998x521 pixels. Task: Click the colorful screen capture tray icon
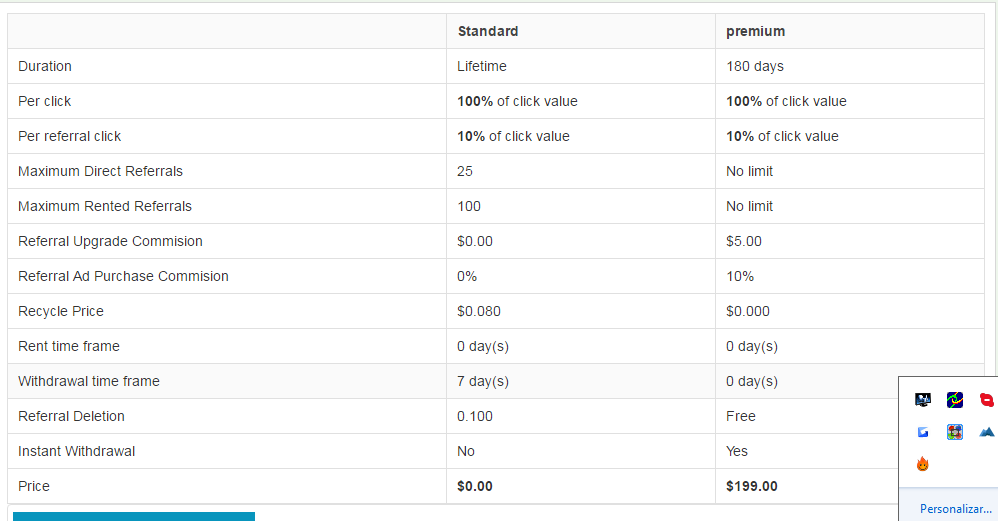pyautogui.click(x=955, y=432)
